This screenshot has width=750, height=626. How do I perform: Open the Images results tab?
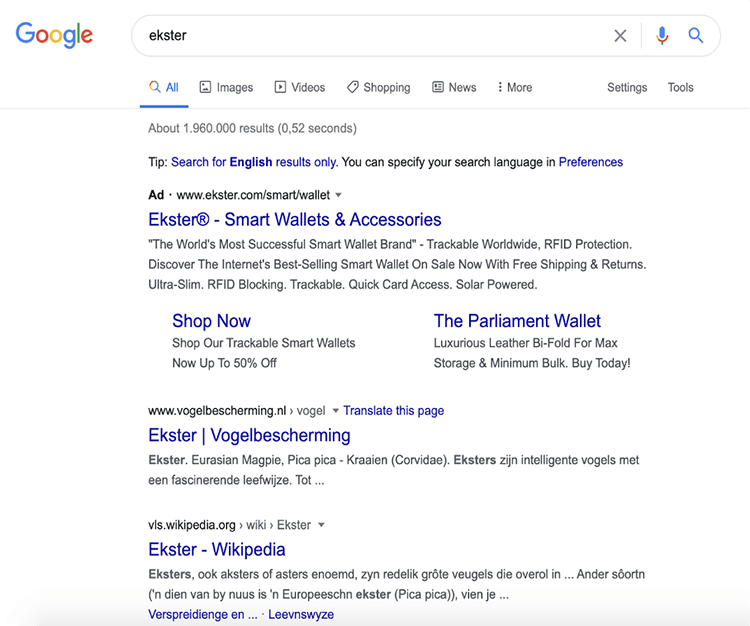(x=226, y=88)
